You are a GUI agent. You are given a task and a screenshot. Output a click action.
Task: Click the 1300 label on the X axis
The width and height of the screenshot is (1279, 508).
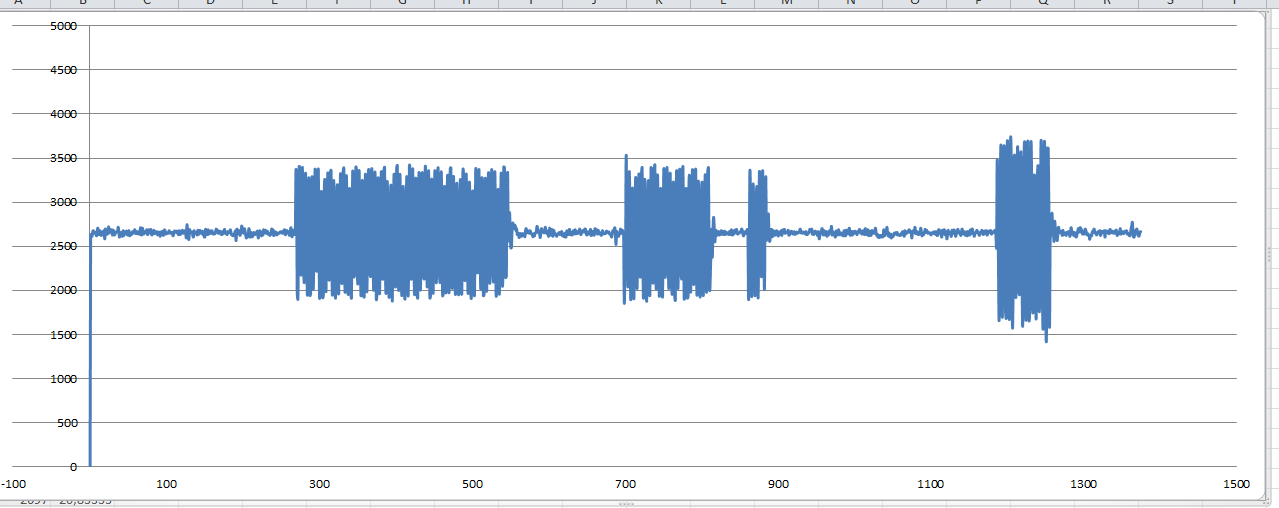click(x=1083, y=484)
